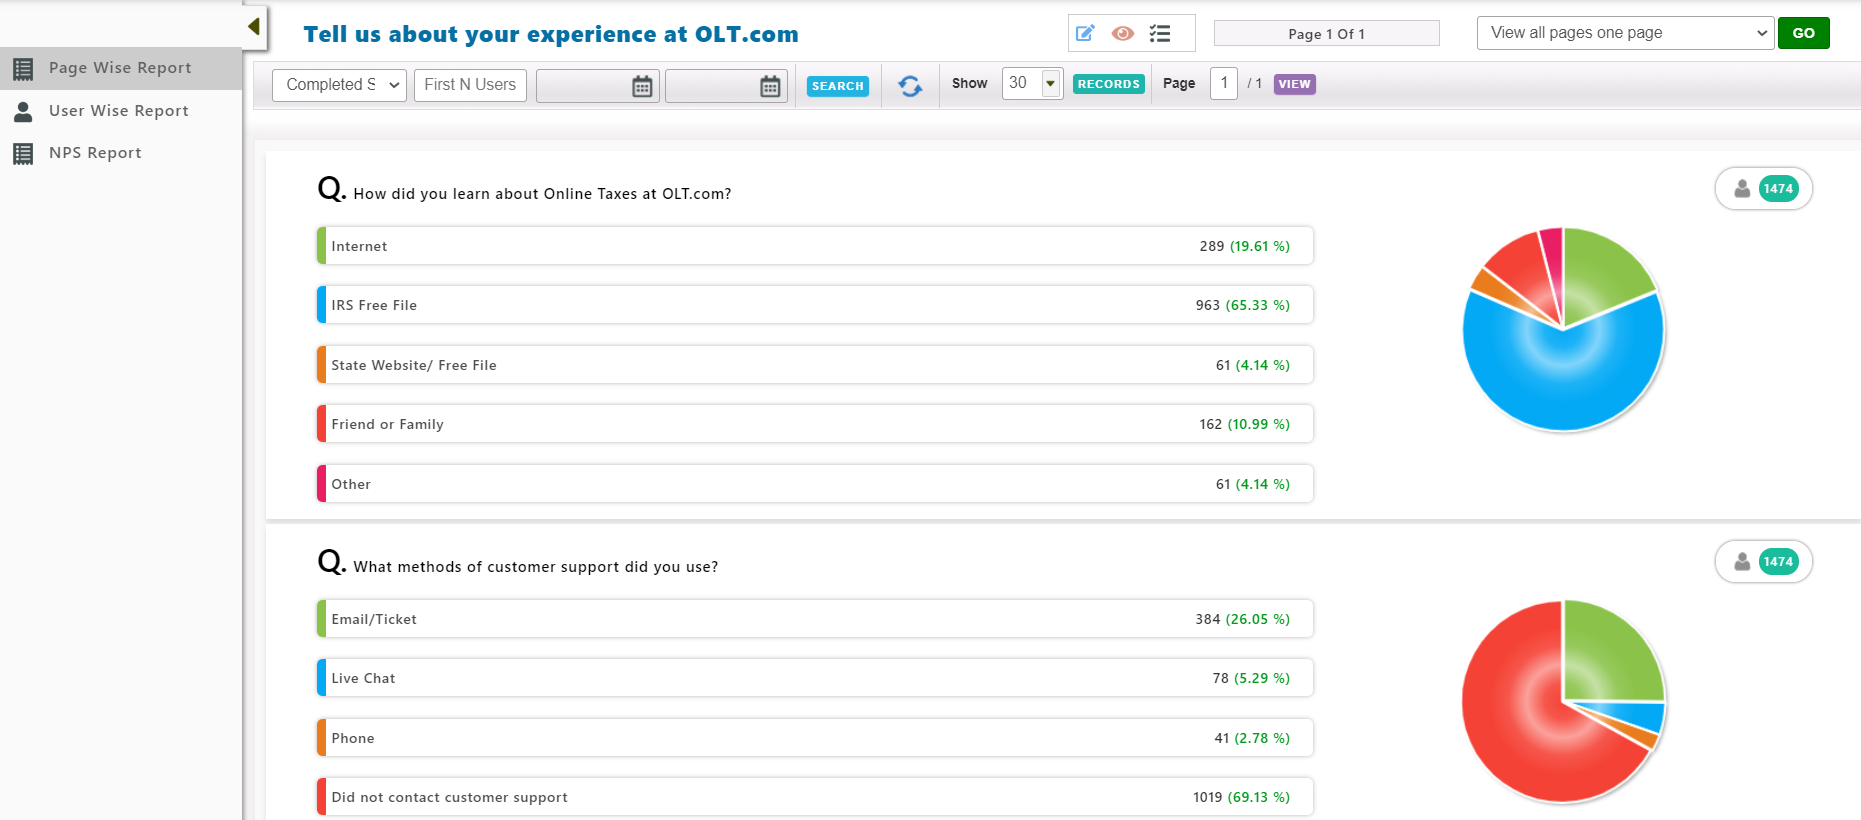1861x820 pixels.
Task: Click the survey title about OLT.com experience
Action: pos(551,34)
